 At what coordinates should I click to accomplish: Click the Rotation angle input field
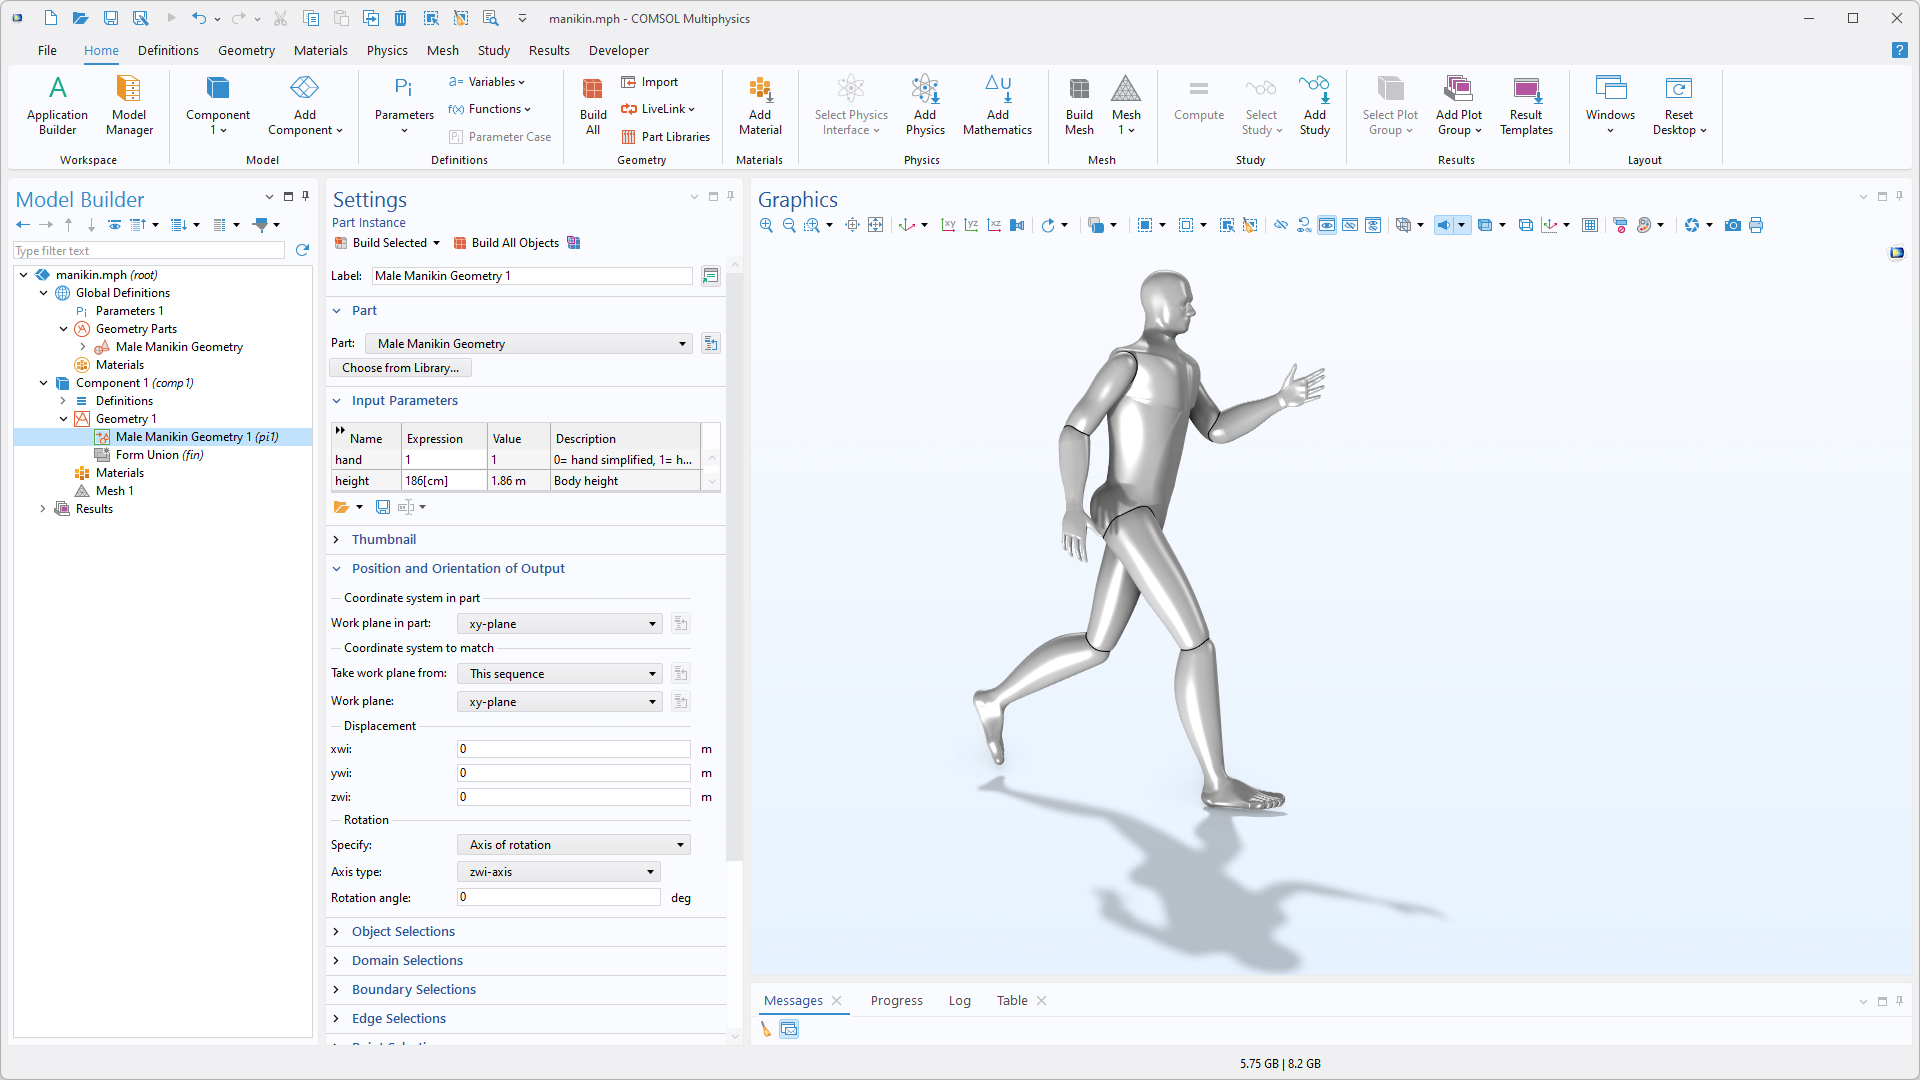coord(558,898)
